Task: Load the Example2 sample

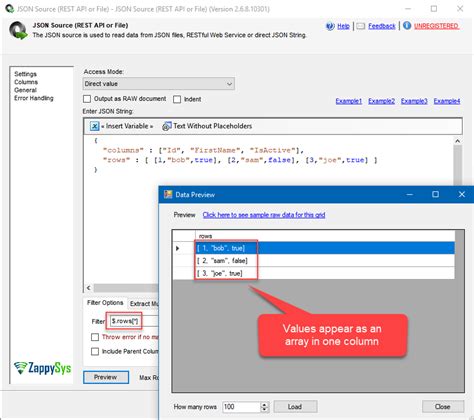Action: (x=381, y=101)
